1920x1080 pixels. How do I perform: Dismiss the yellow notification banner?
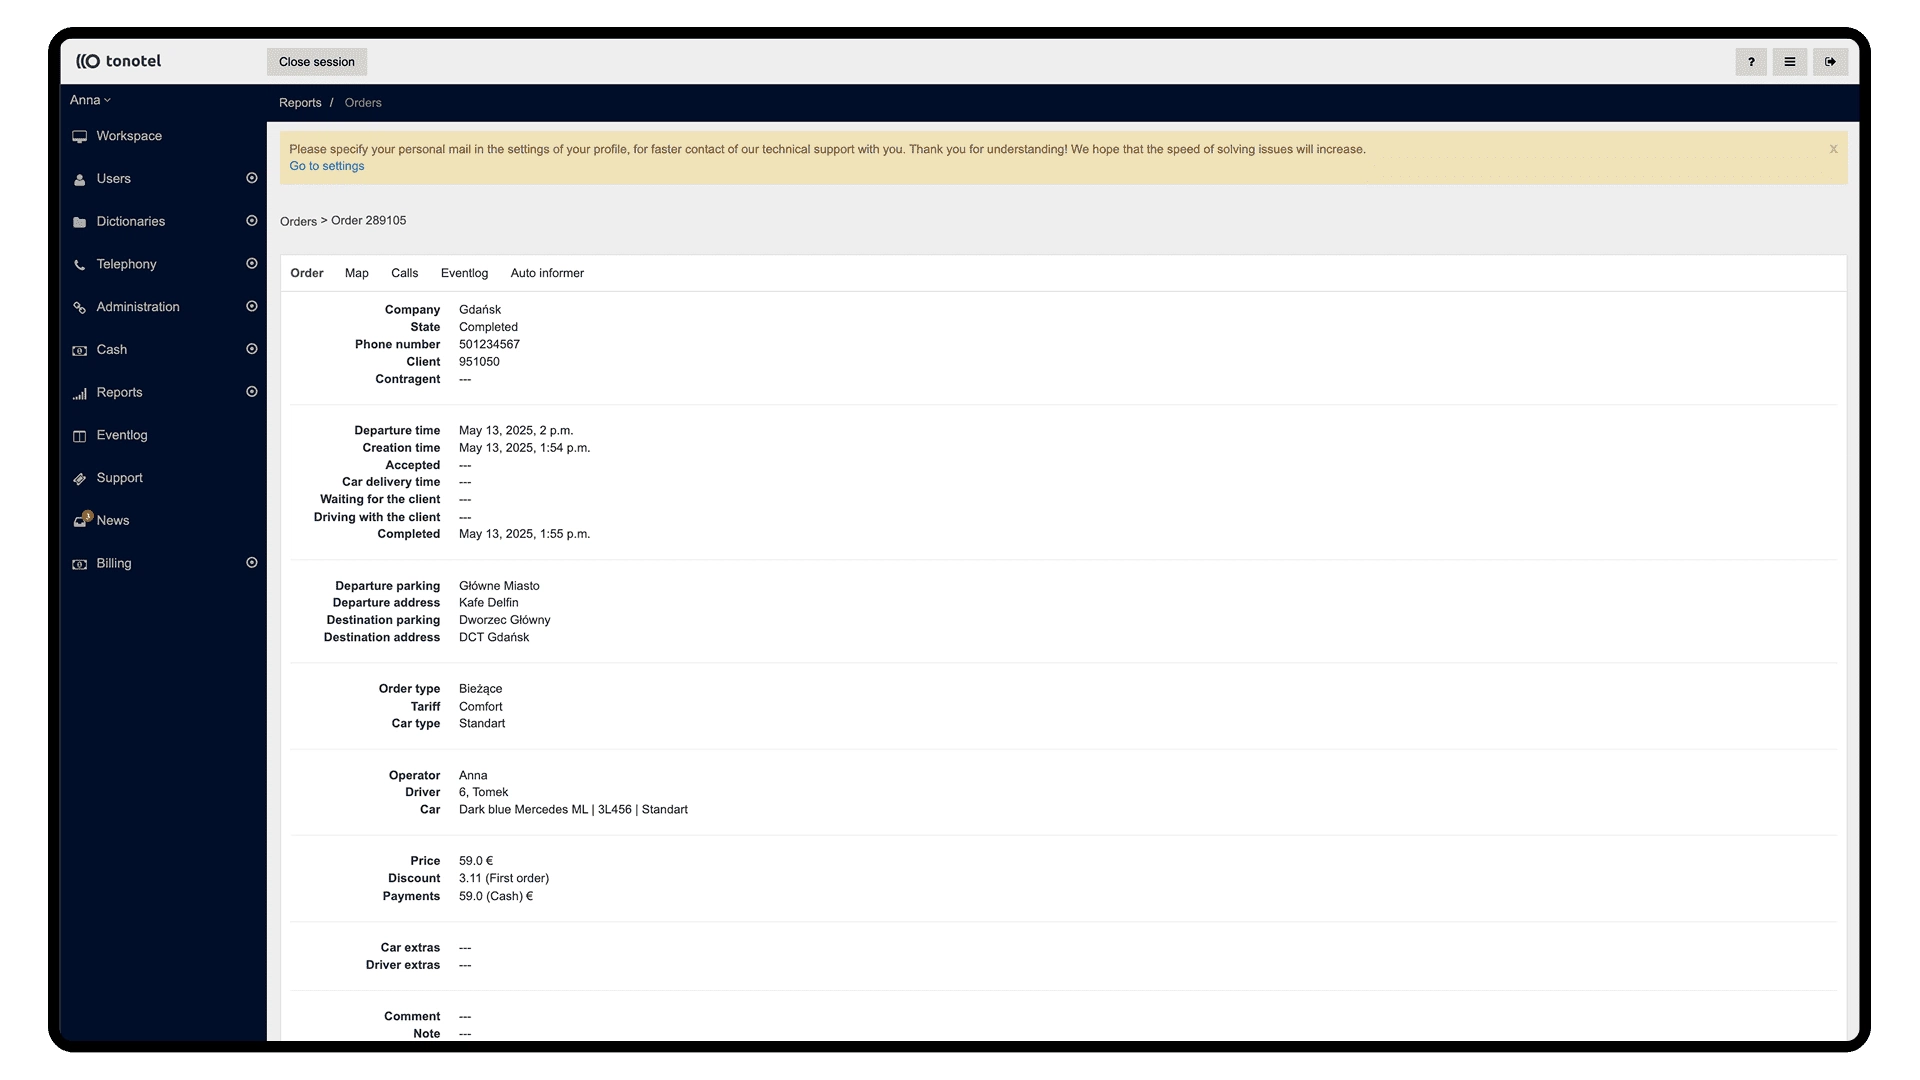1833,149
